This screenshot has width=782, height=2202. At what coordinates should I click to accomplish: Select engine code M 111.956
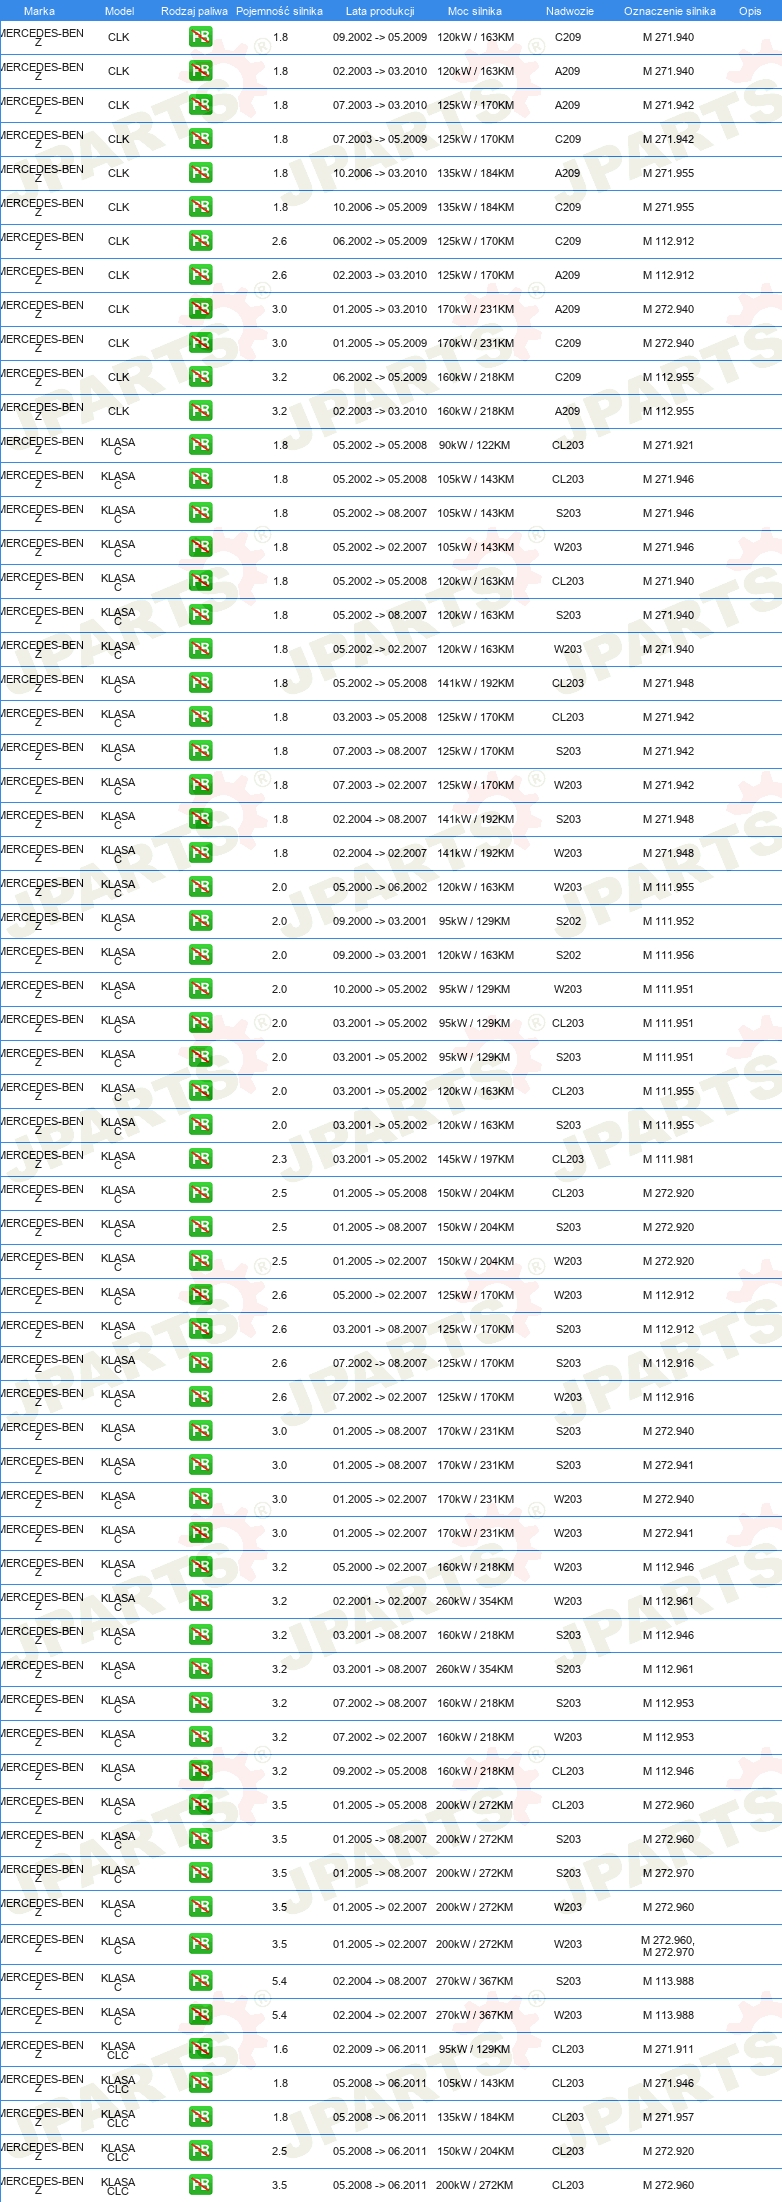668,955
